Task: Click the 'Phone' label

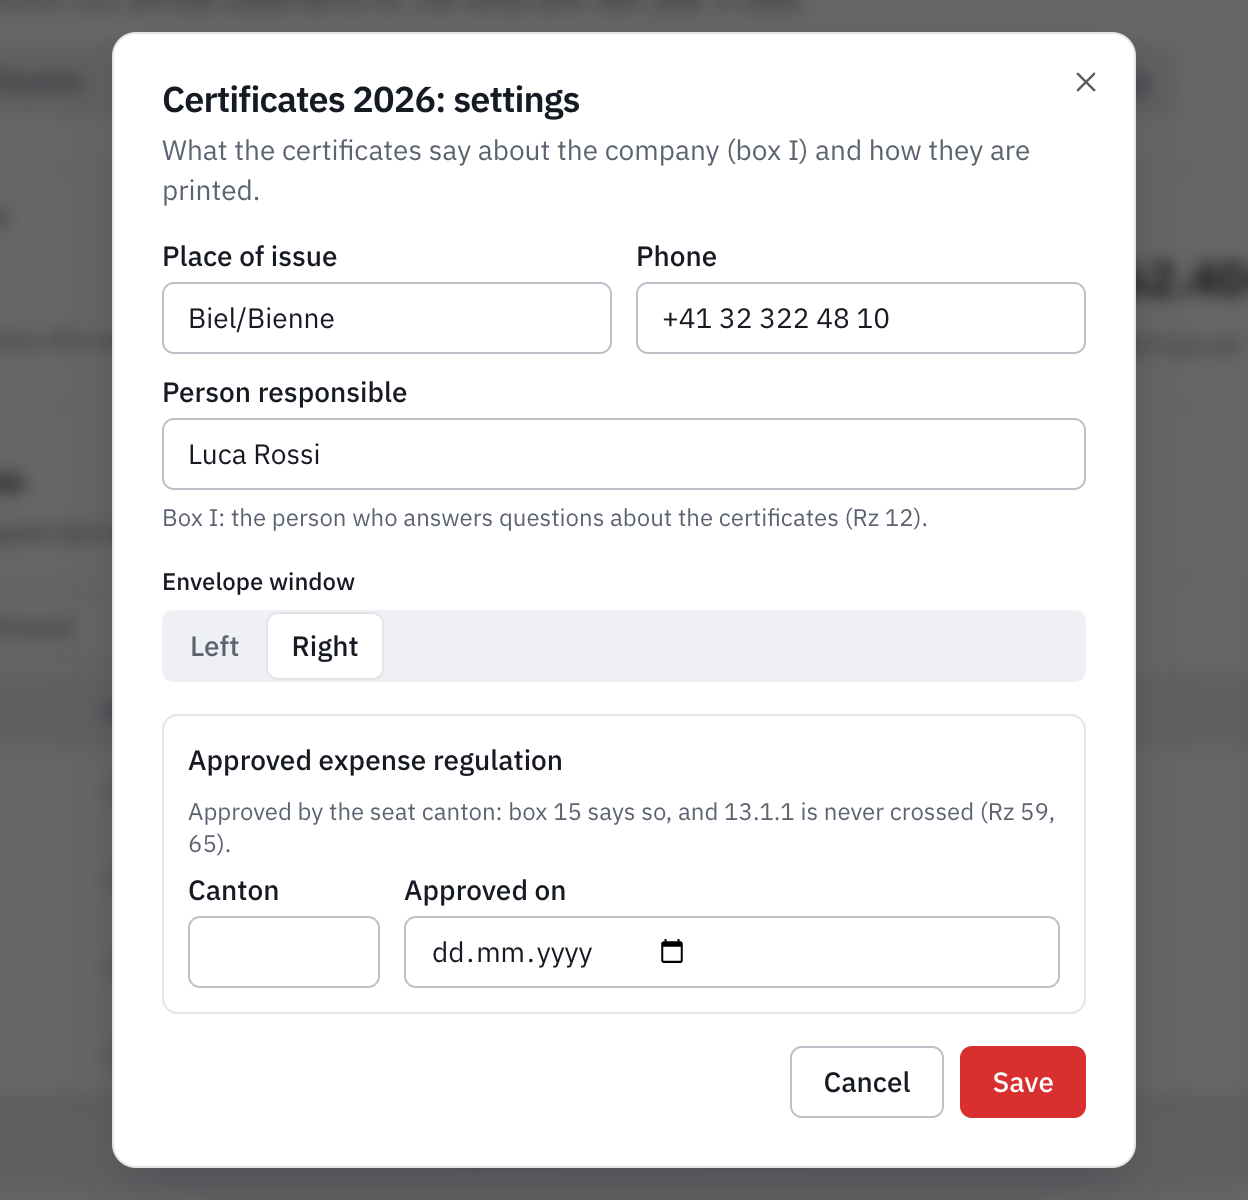Action: [677, 257]
